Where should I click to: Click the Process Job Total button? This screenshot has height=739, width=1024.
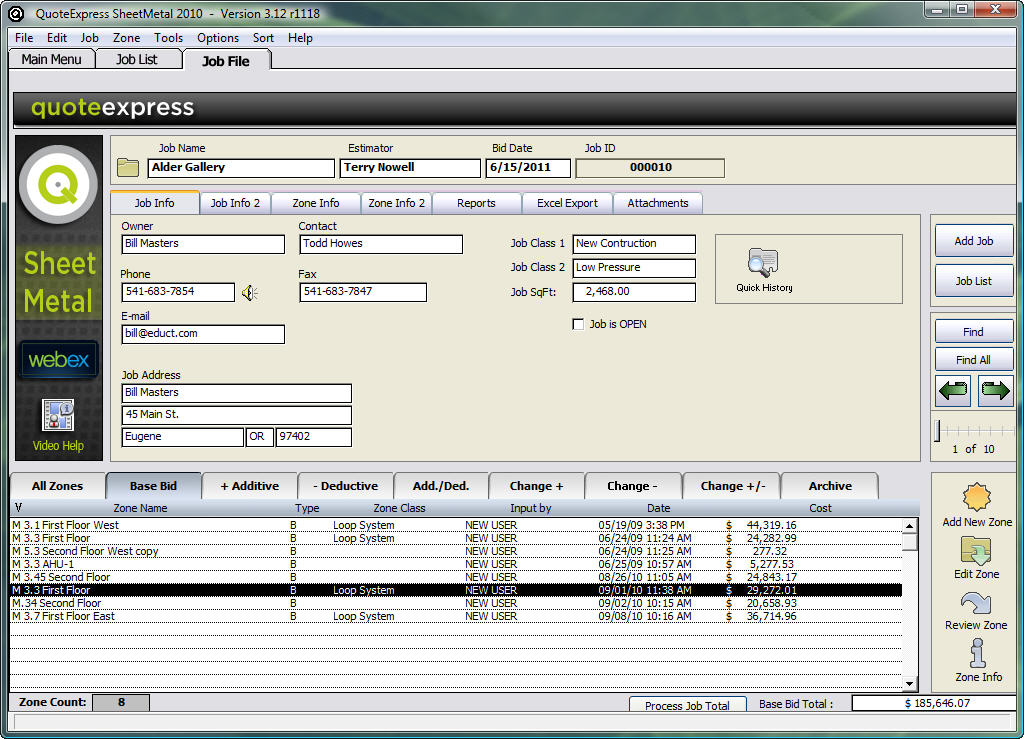(687, 705)
